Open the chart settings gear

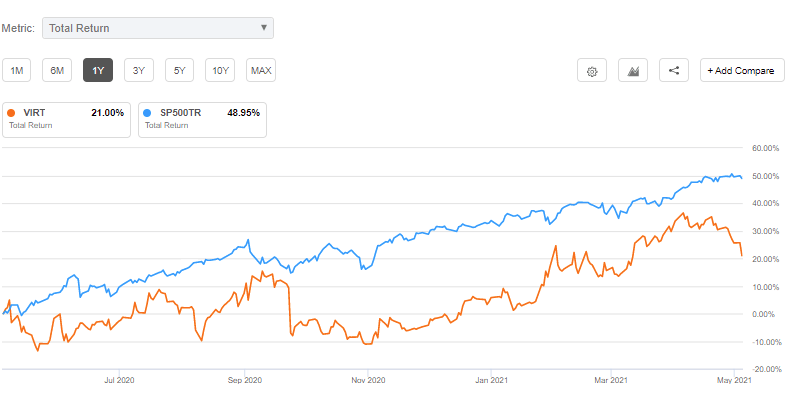[593, 71]
